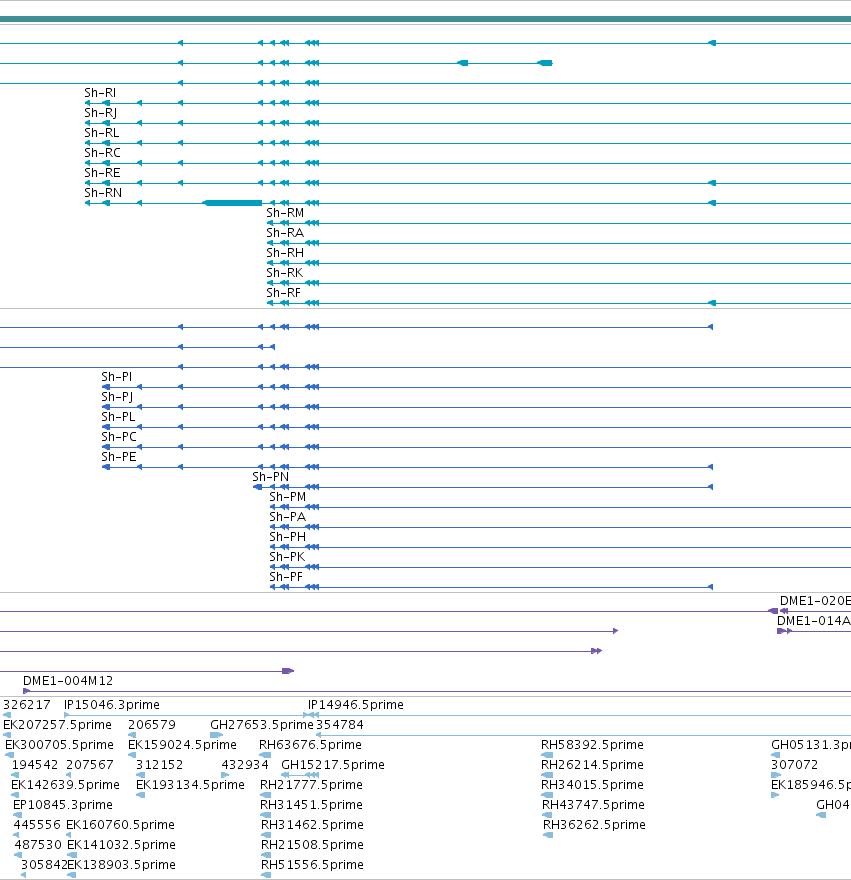Pick EST RH31451.5prime
This screenshot has width=851, height=880.
(311, 805)
